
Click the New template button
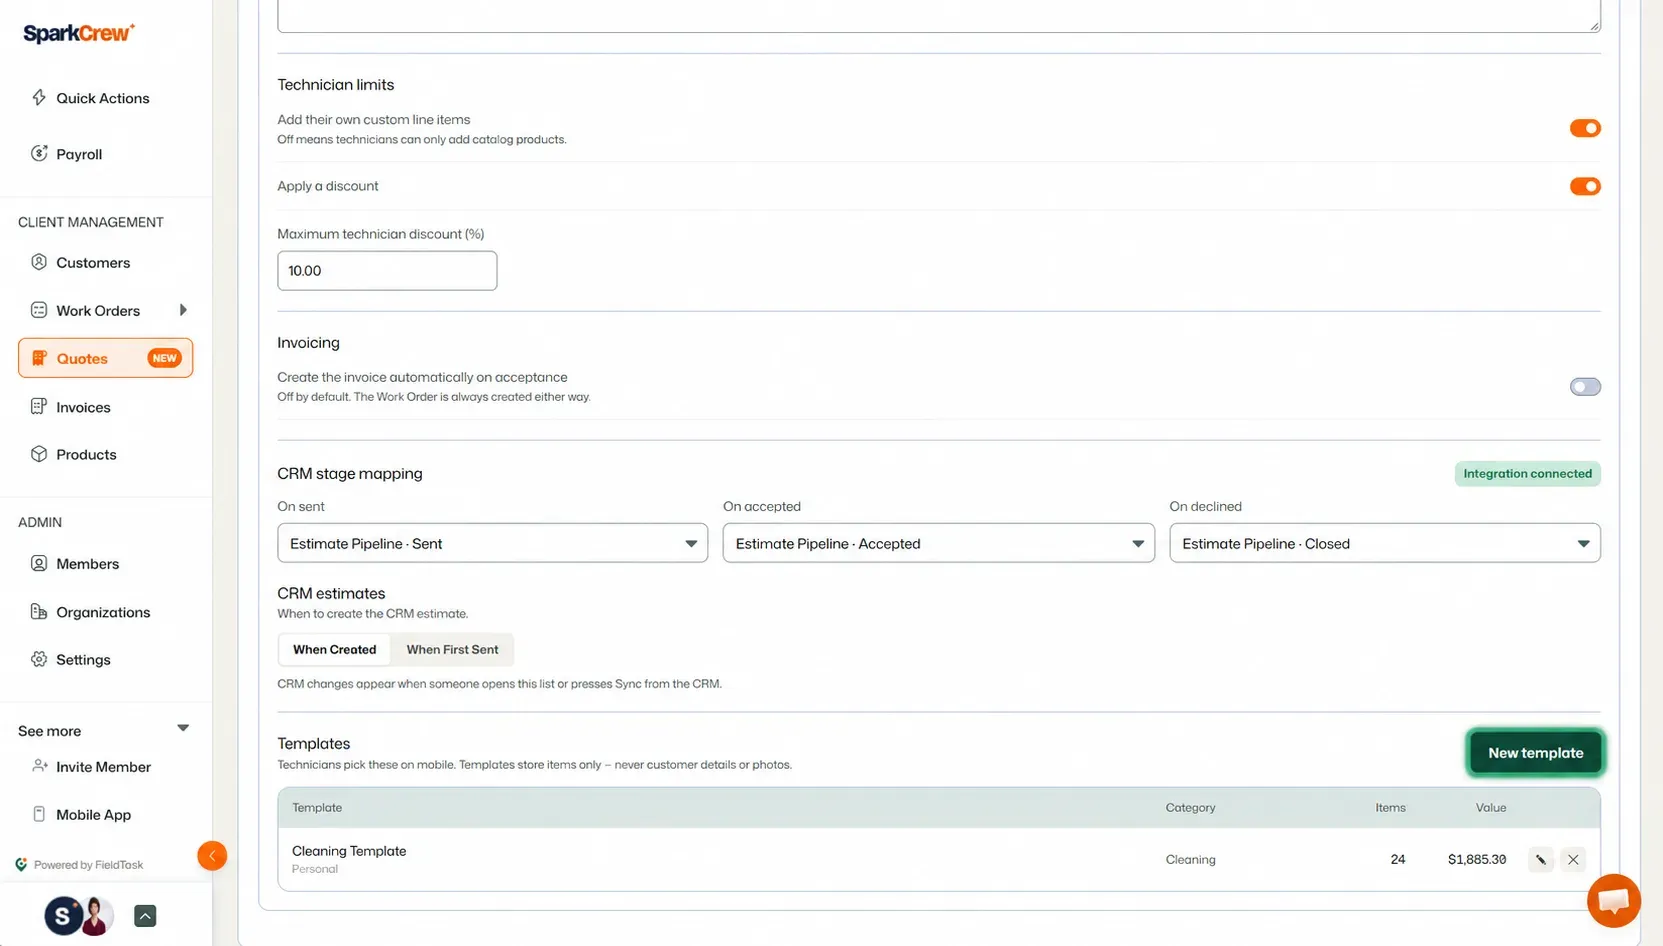pyautogui.click(x=1535, y=753)
